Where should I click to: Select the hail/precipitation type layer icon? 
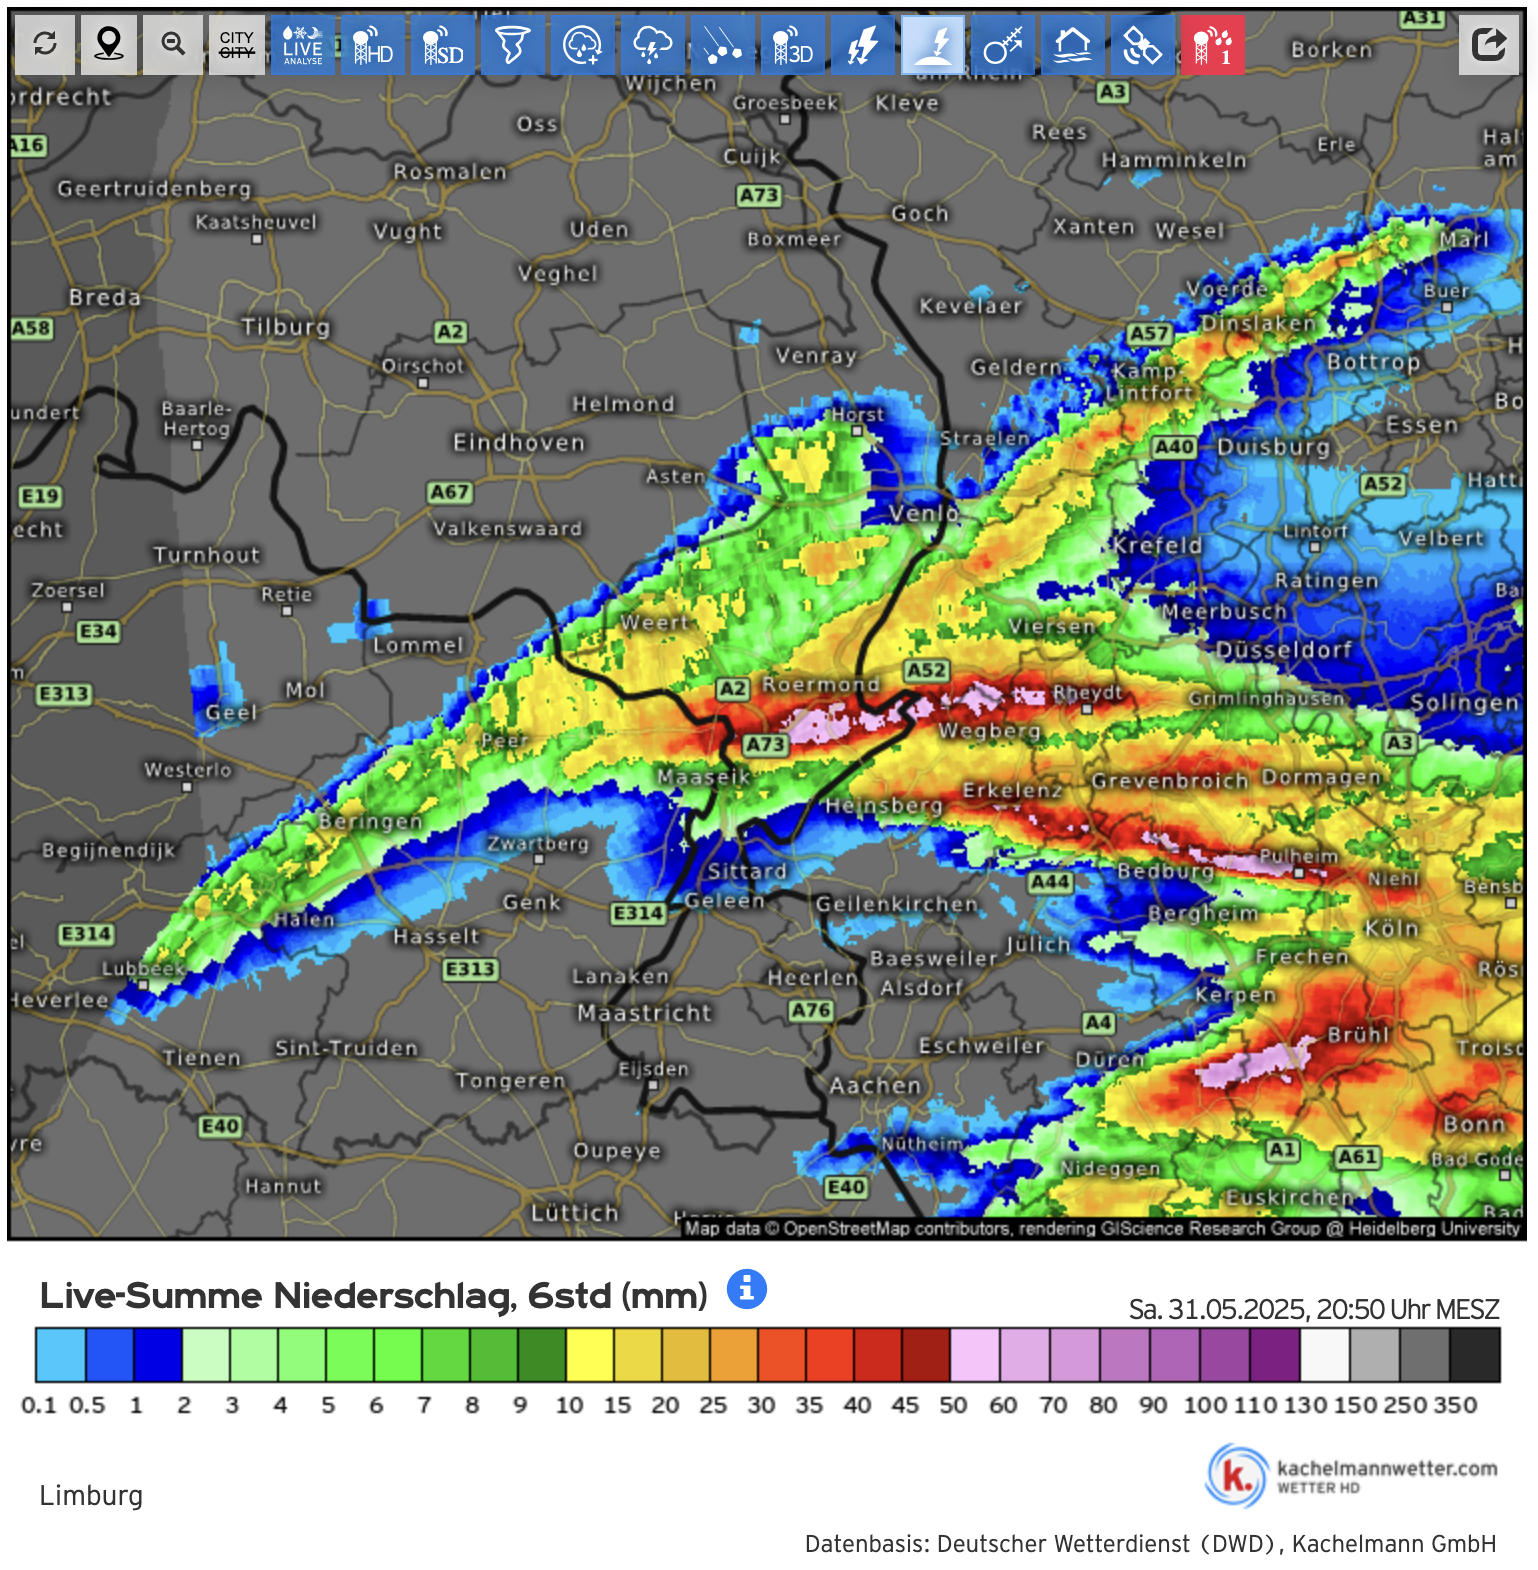723,44
